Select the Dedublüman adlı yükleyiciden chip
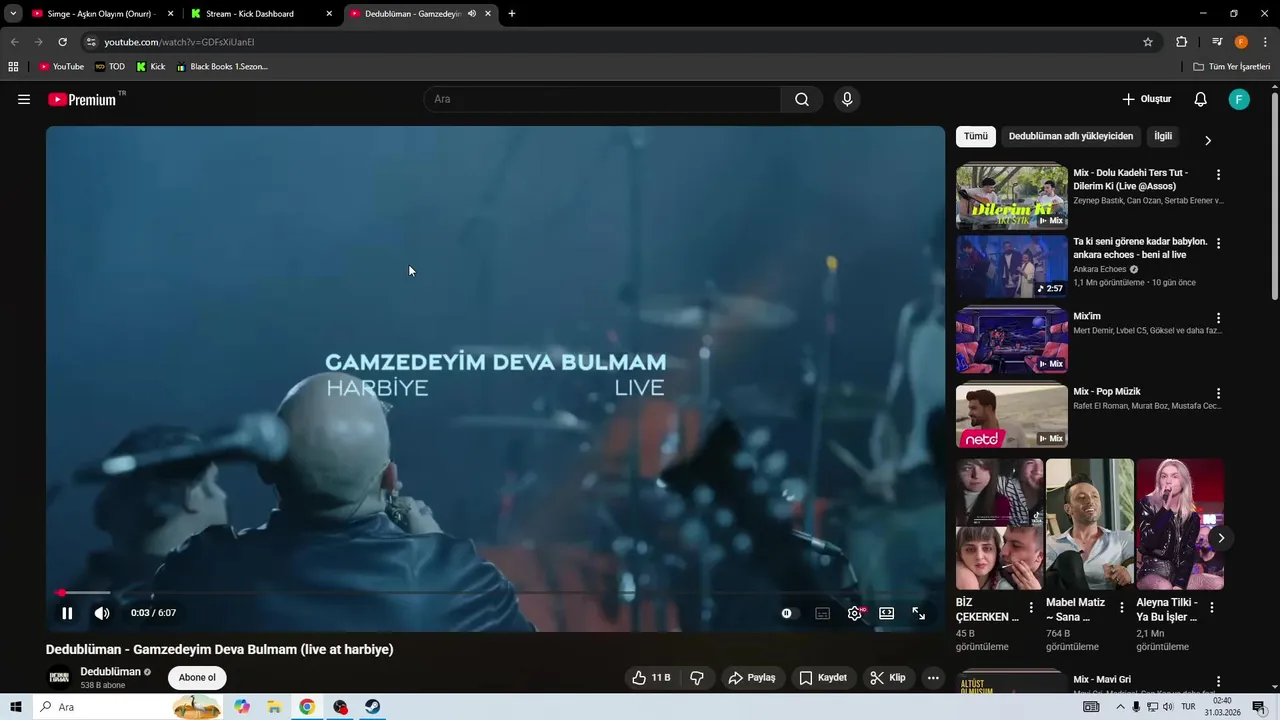Screen dimensions: 1280x720 (1071, 136)
